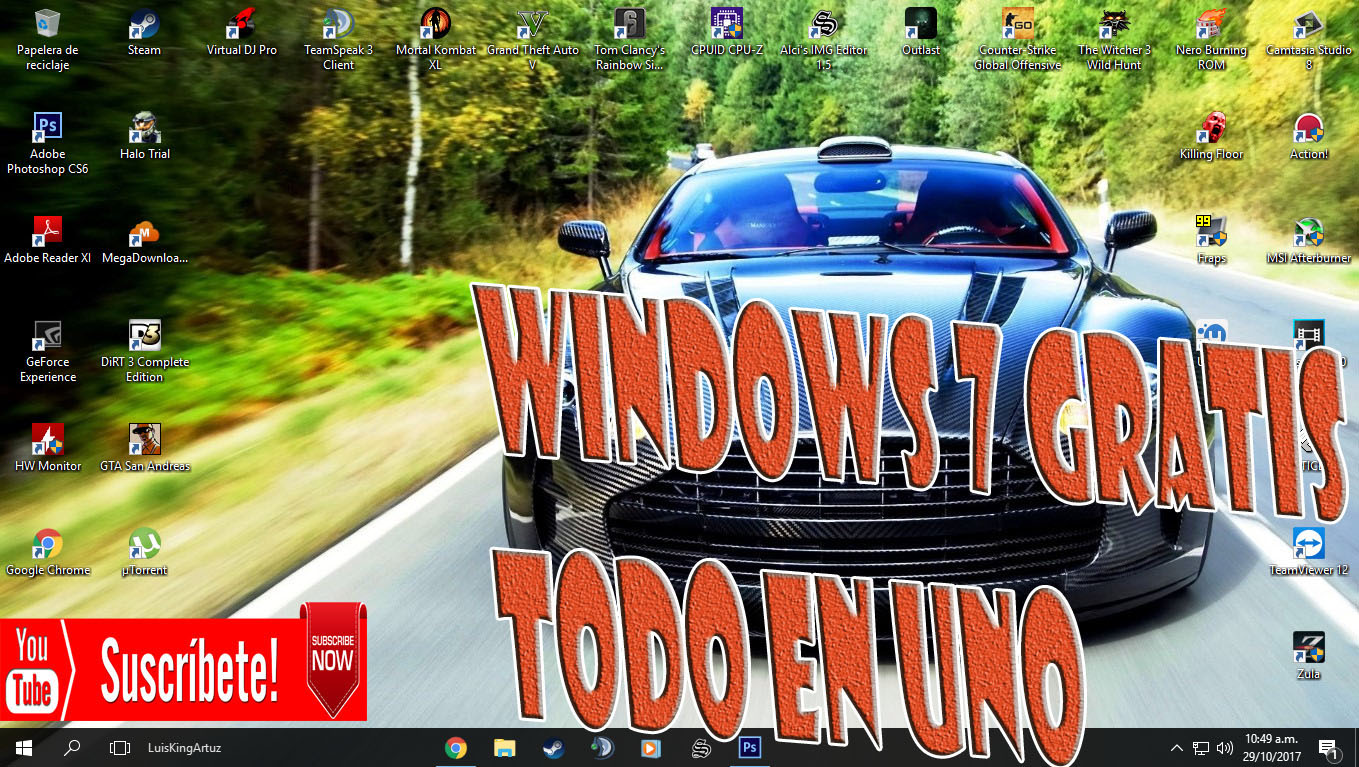The image size is (1359, 767).
Task: Open TeamSpeak from the taskbar
Action: [601, 748]
